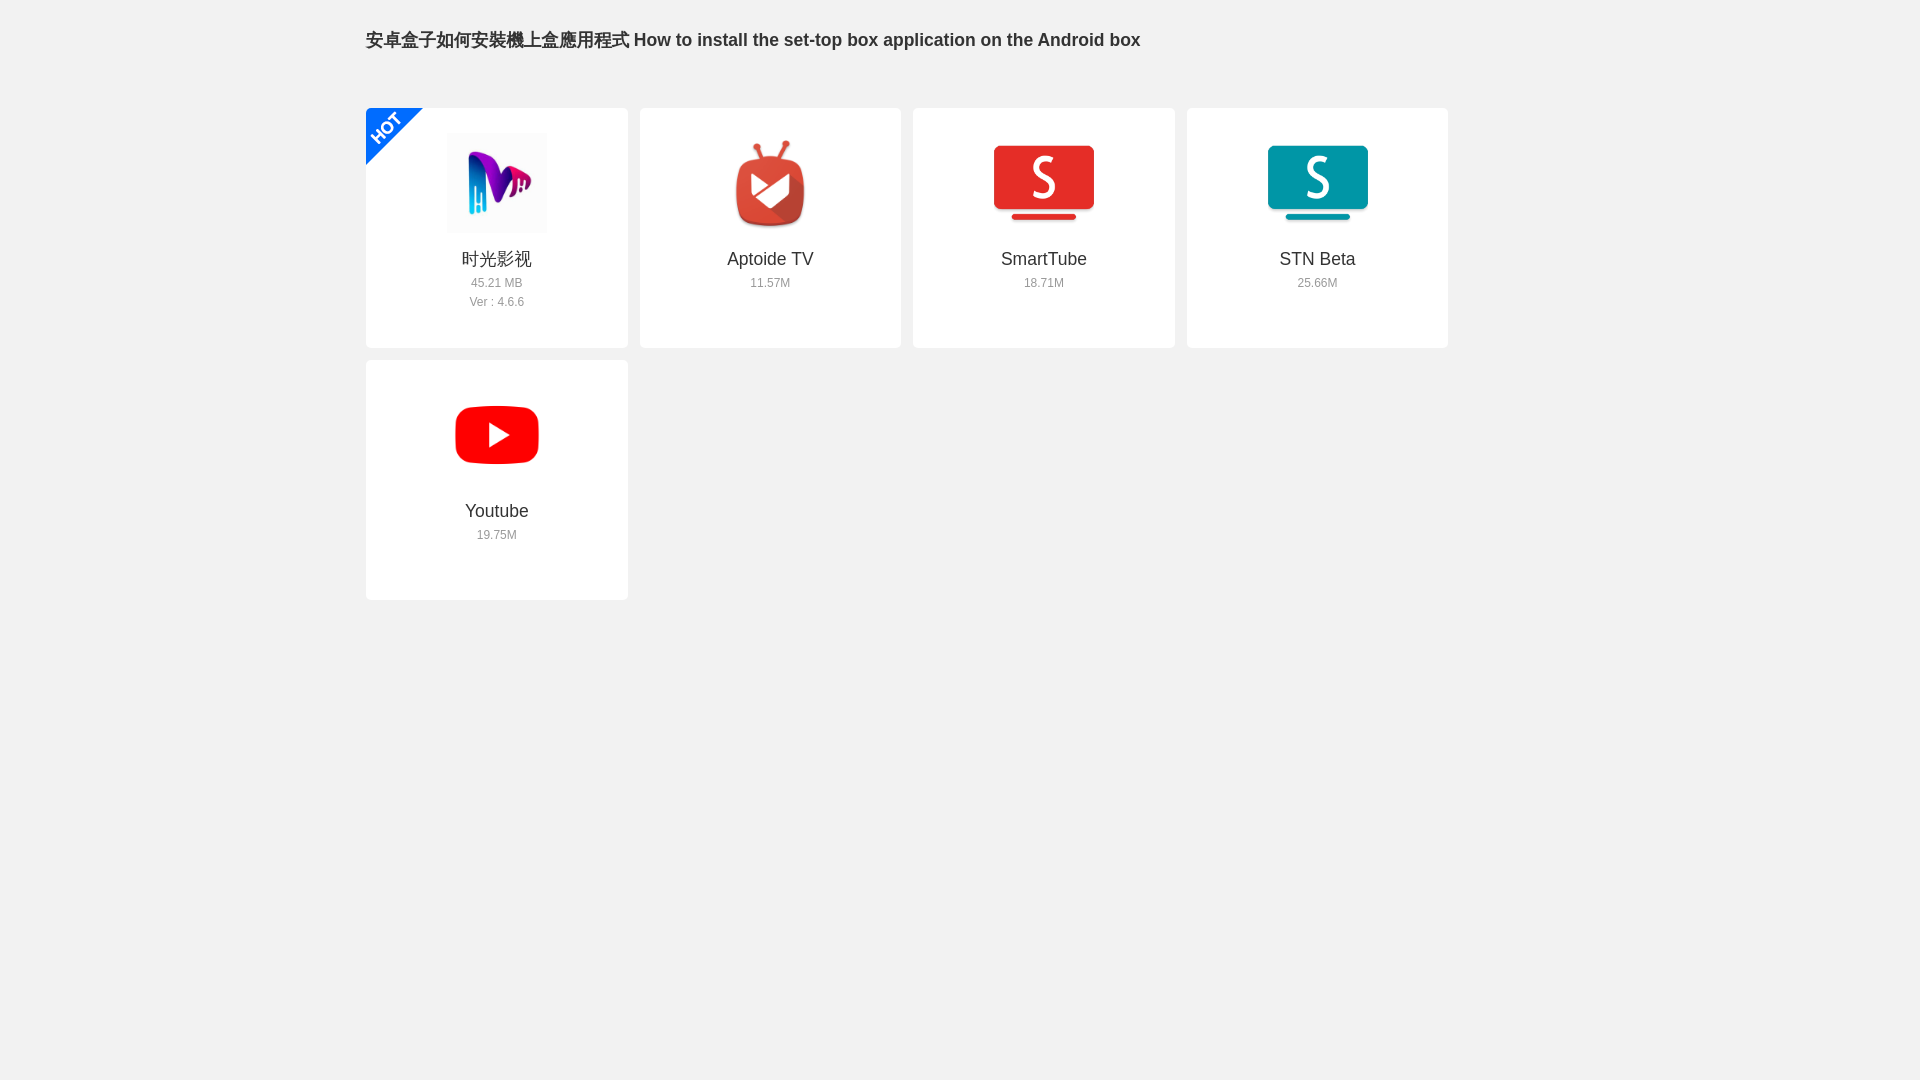Select the red SmartTube icon
This screenshot has height=1080, width=1920.
[x=1044, y=183]
